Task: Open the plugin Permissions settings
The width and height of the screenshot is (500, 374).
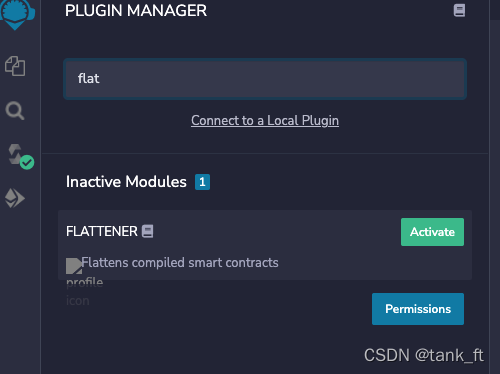Action: coord(418,309)
